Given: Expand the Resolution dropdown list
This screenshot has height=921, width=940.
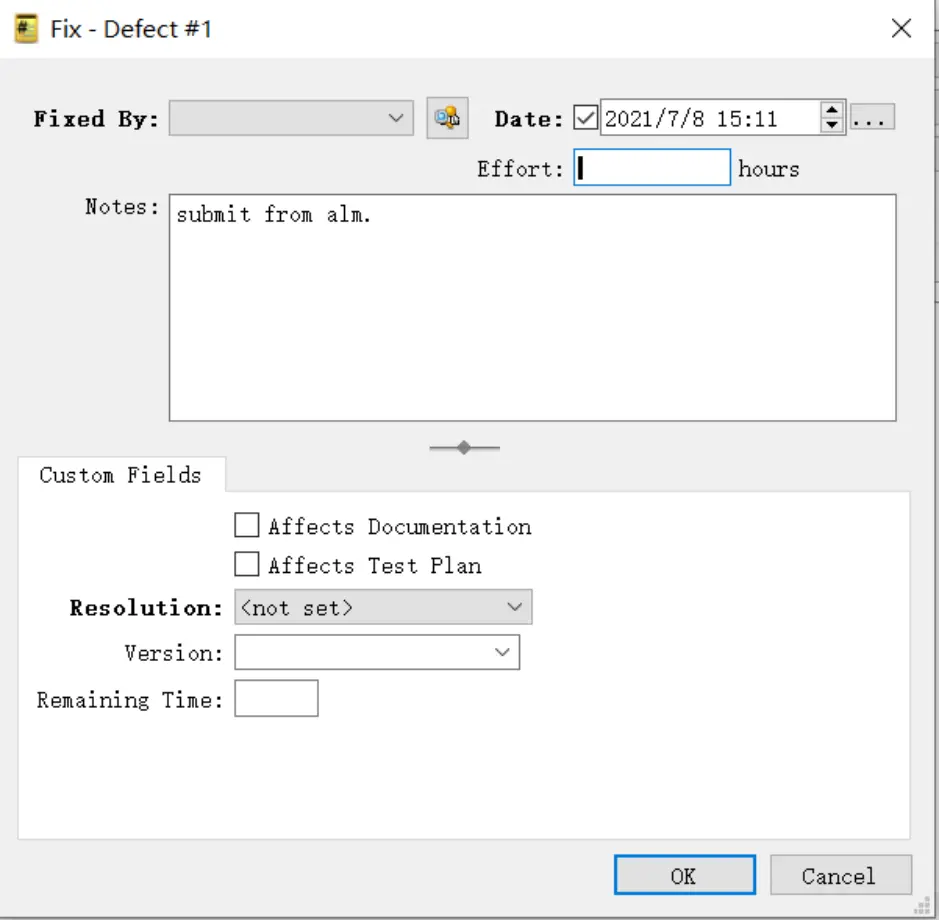Looking at the screenshot, I should click(x=383, y=607).
